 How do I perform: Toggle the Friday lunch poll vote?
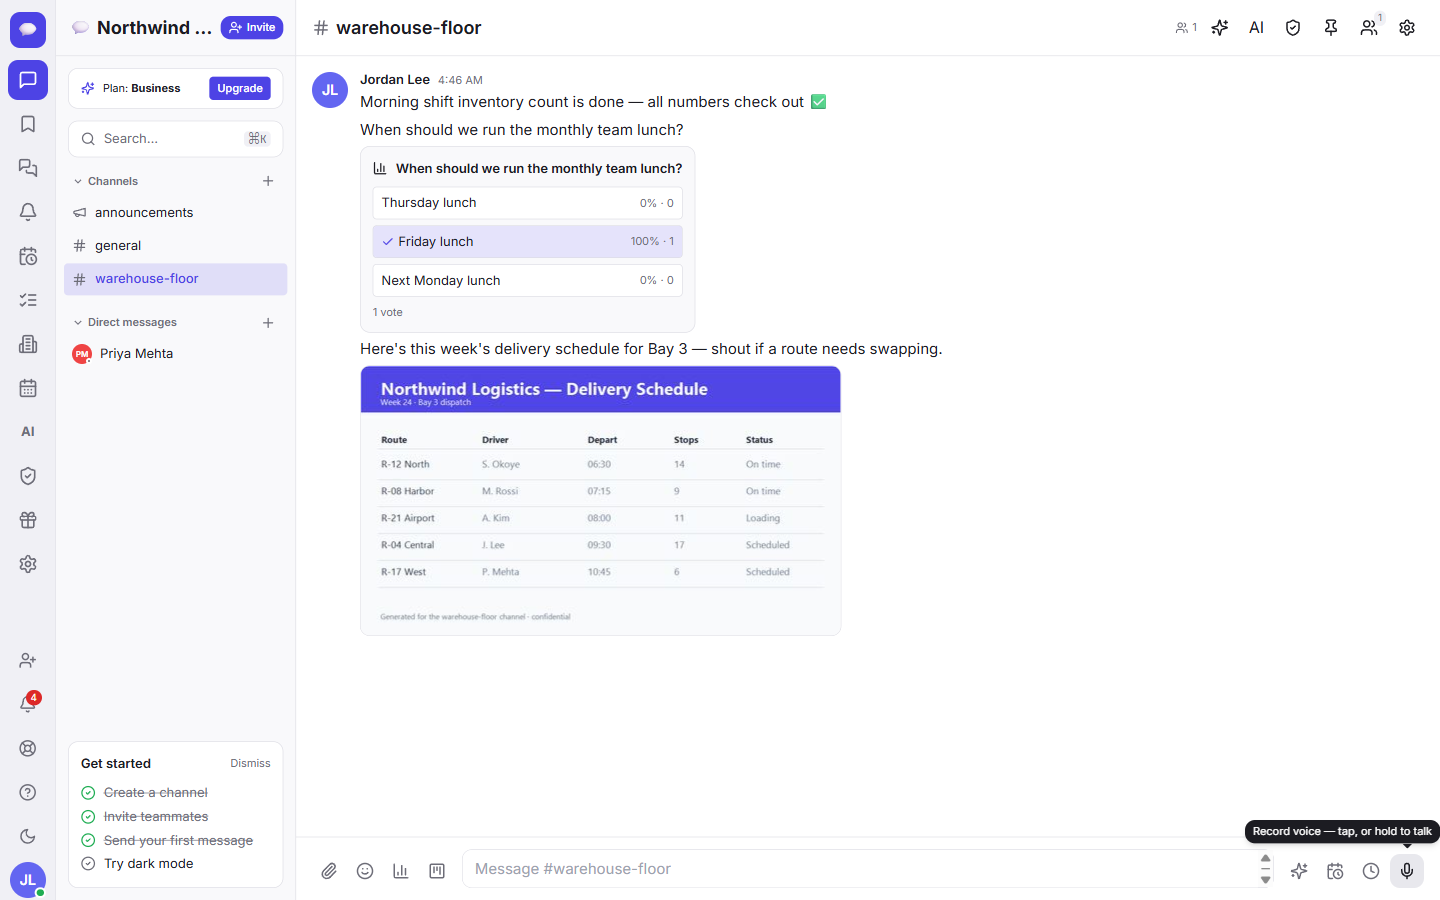click(x=527, y=241)
